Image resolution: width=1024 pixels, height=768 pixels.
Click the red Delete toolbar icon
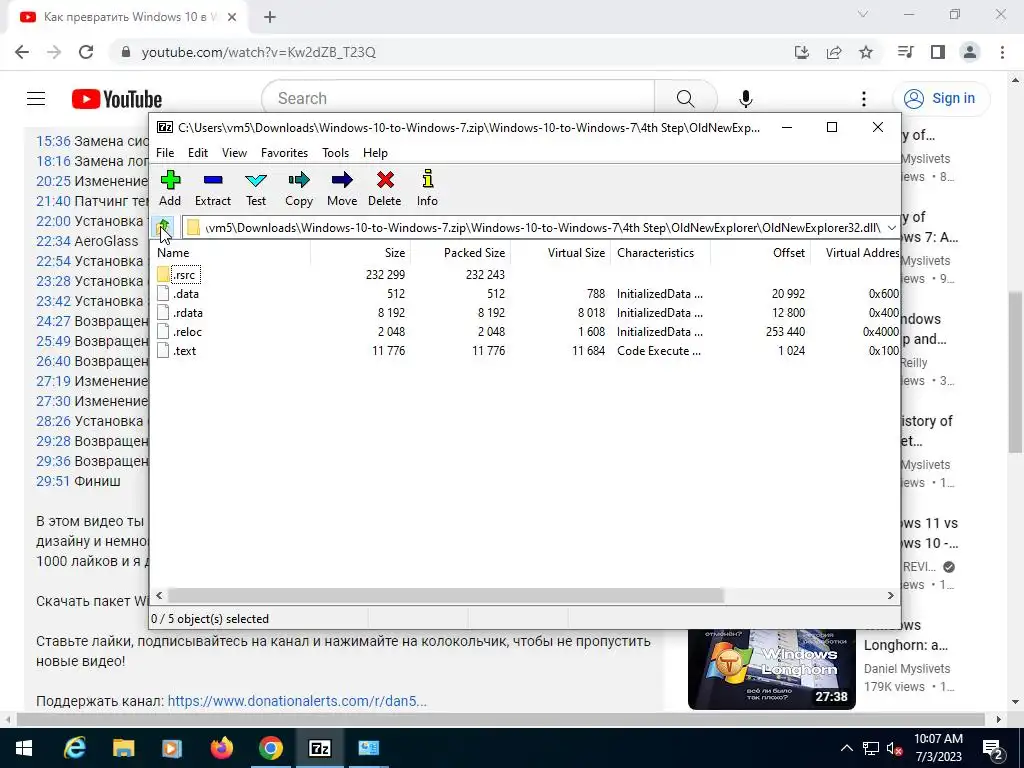tap(385, 188)
